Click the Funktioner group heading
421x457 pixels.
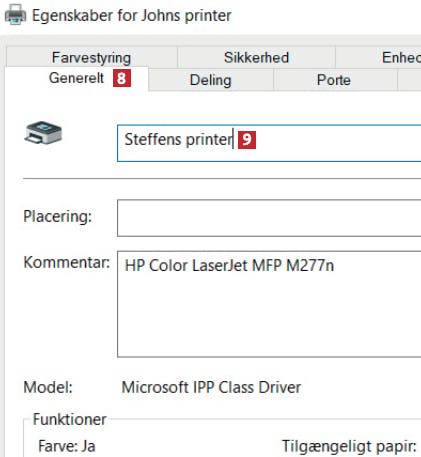point(70,419)
